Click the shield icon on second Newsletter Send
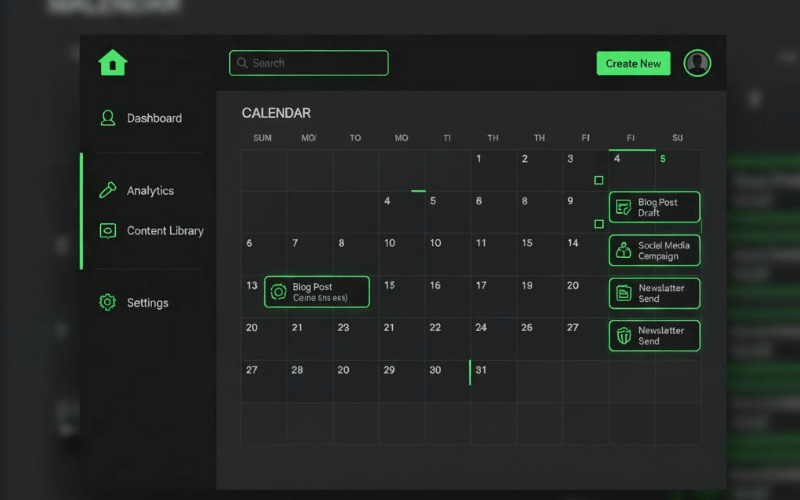 tap(623, 336)
